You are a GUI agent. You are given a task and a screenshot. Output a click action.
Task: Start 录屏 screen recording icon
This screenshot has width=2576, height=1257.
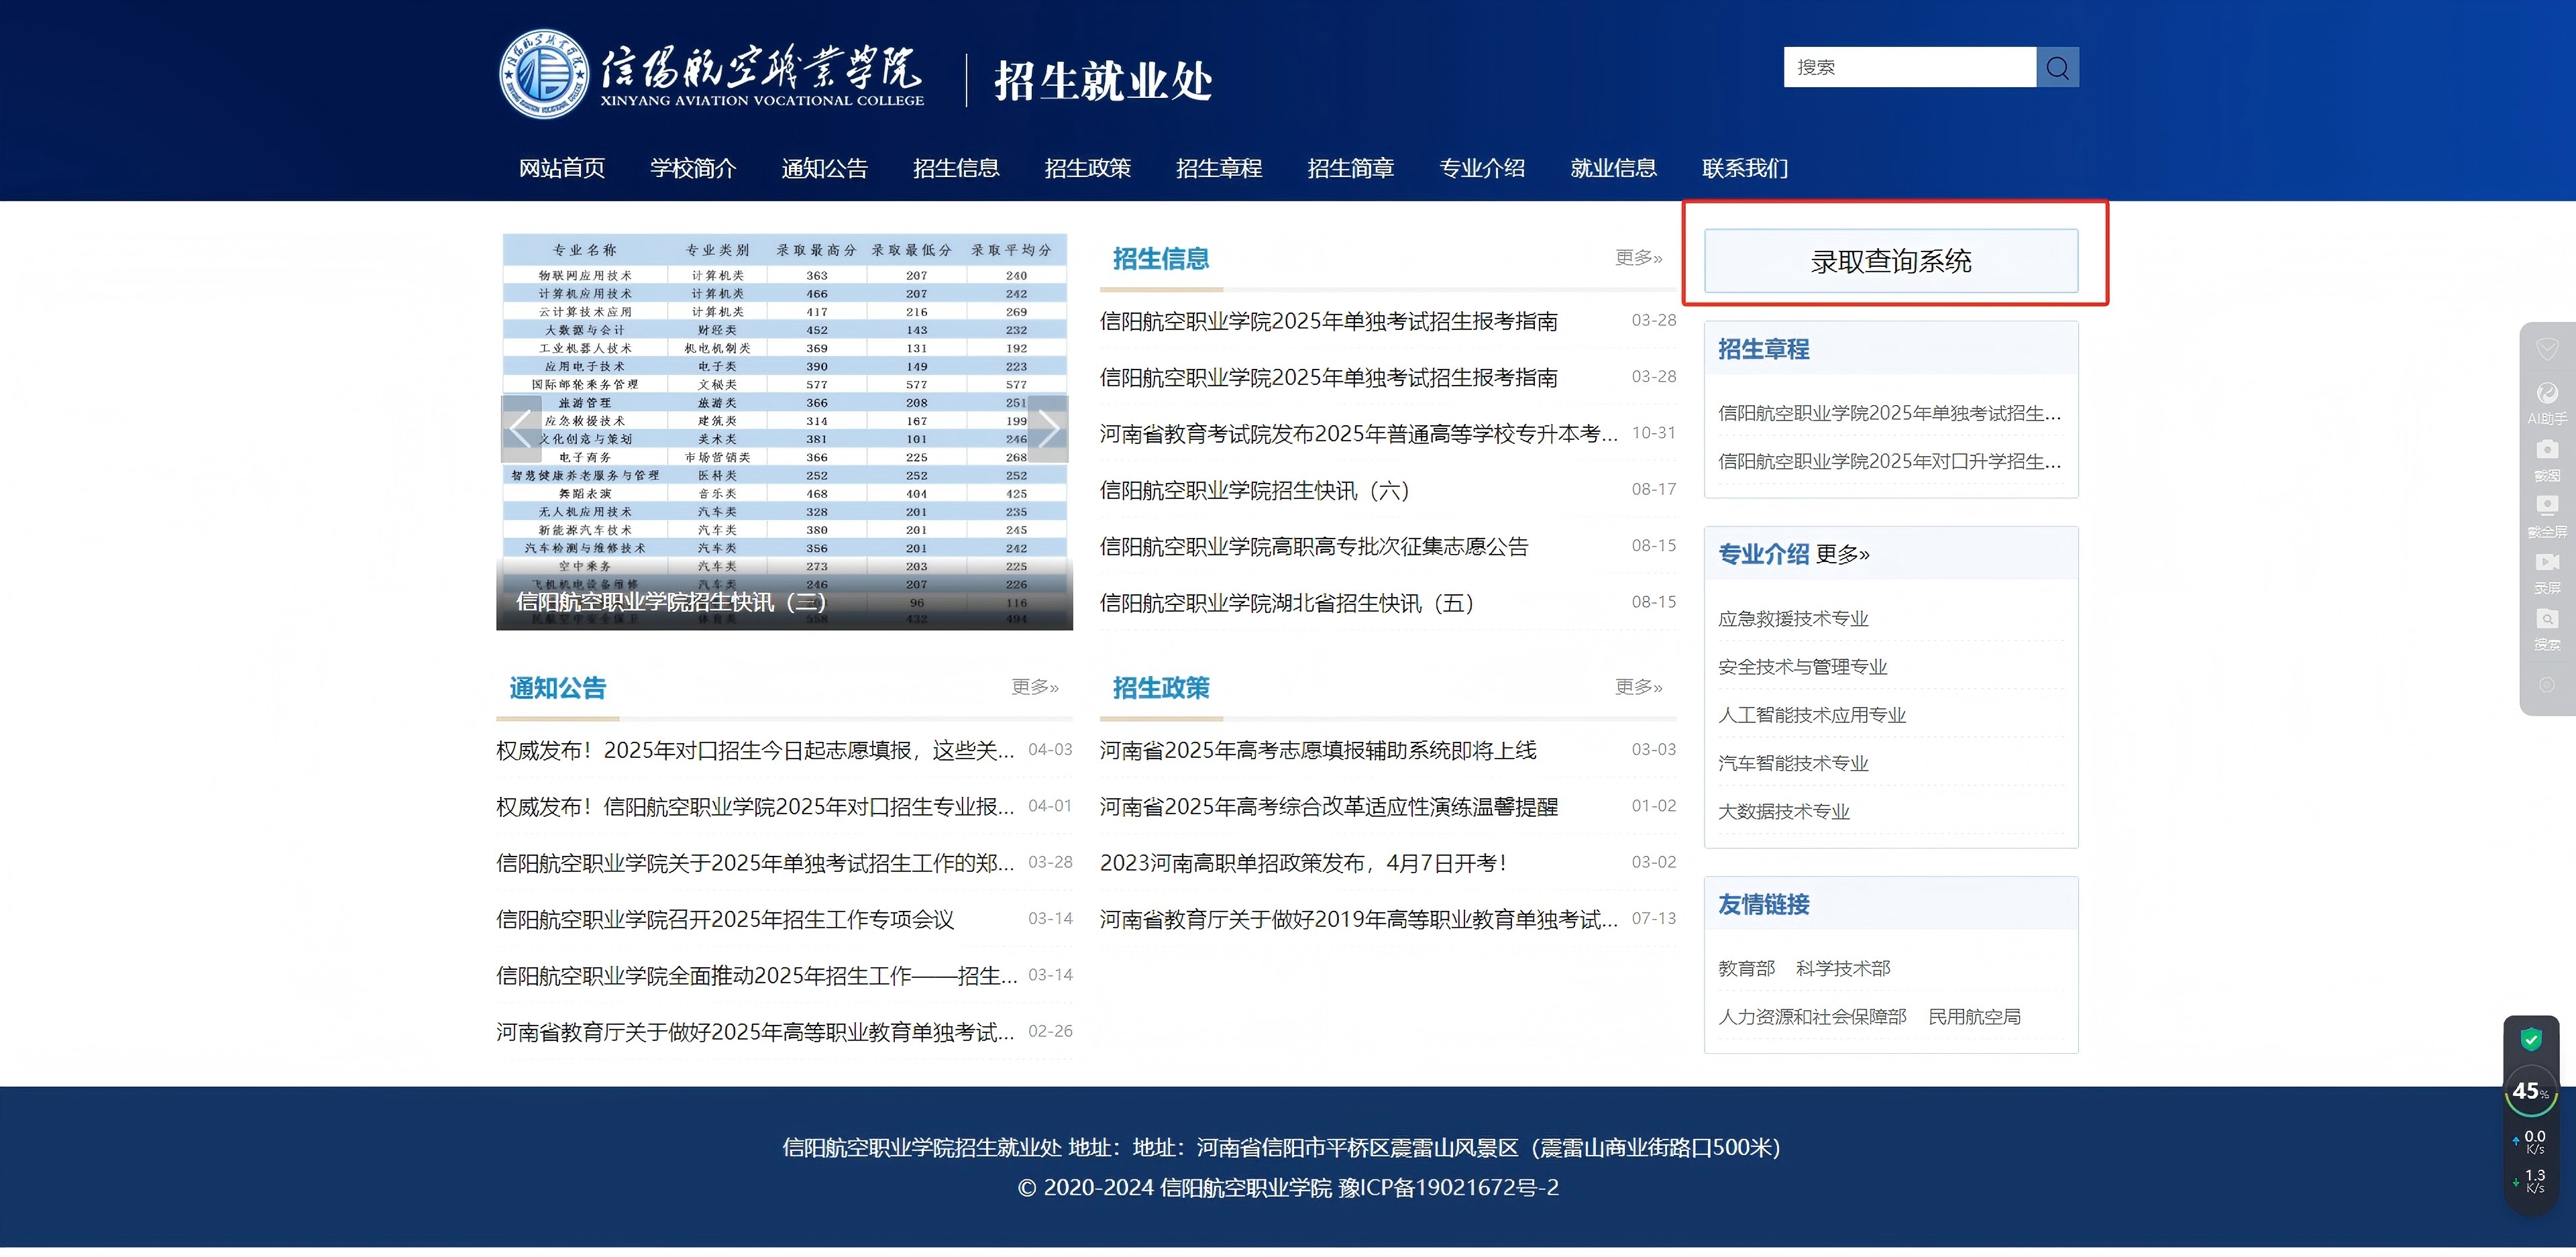click(x=2546, y=563)
